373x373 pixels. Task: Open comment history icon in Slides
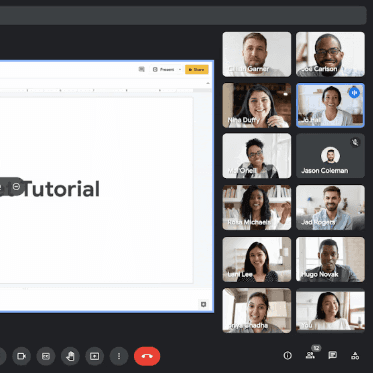142,69
